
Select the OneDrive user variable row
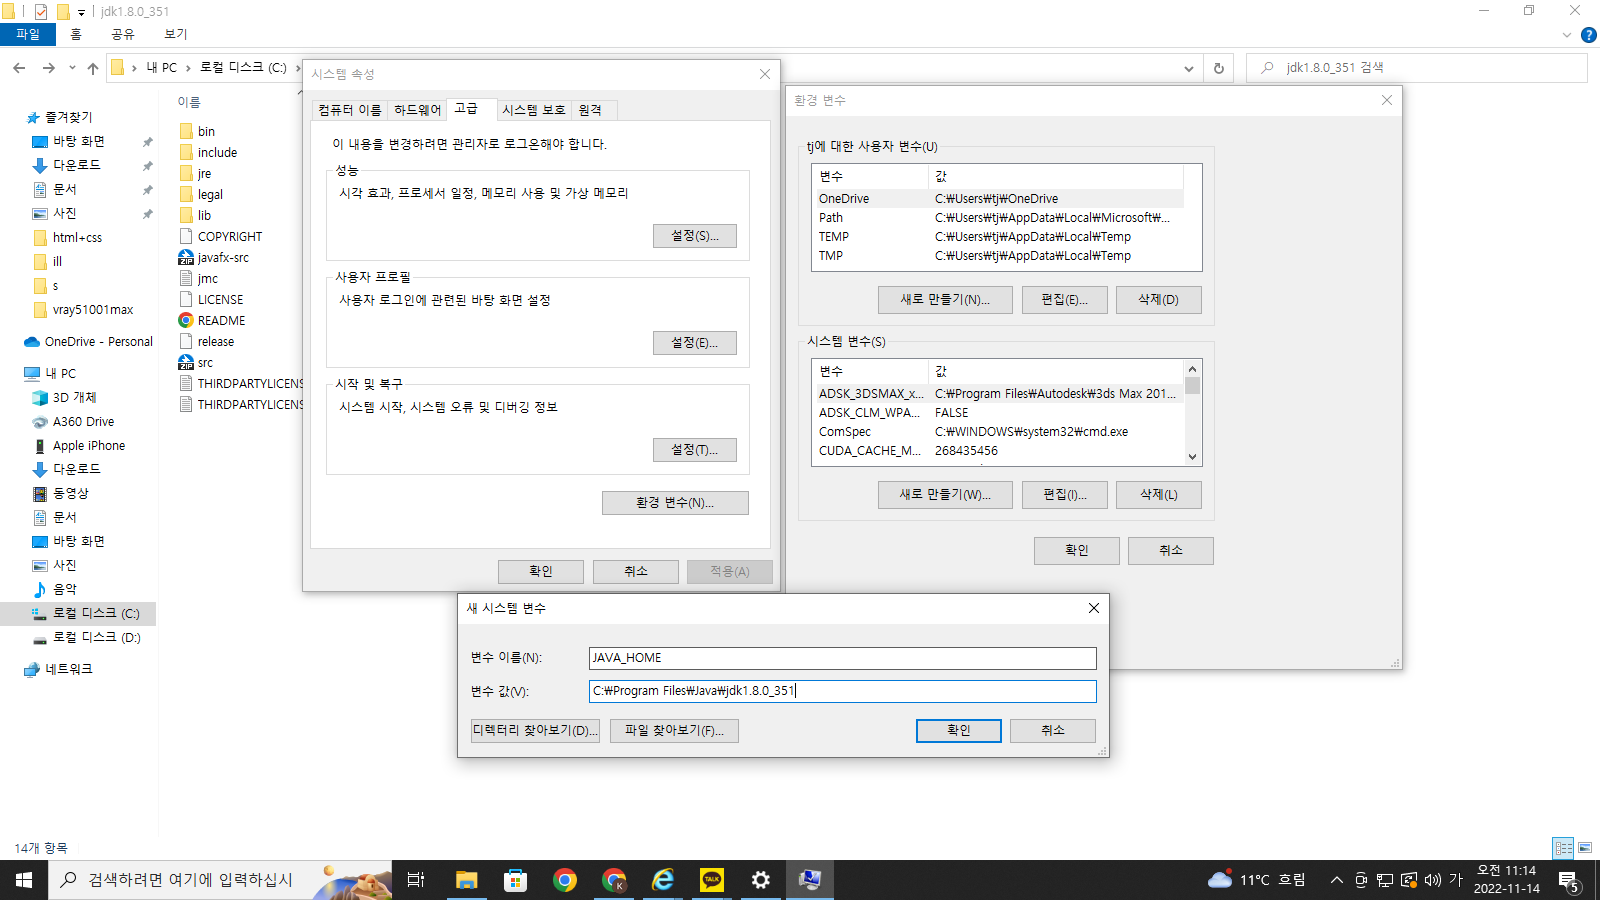pyautogui.click(x=1000, y=198)
